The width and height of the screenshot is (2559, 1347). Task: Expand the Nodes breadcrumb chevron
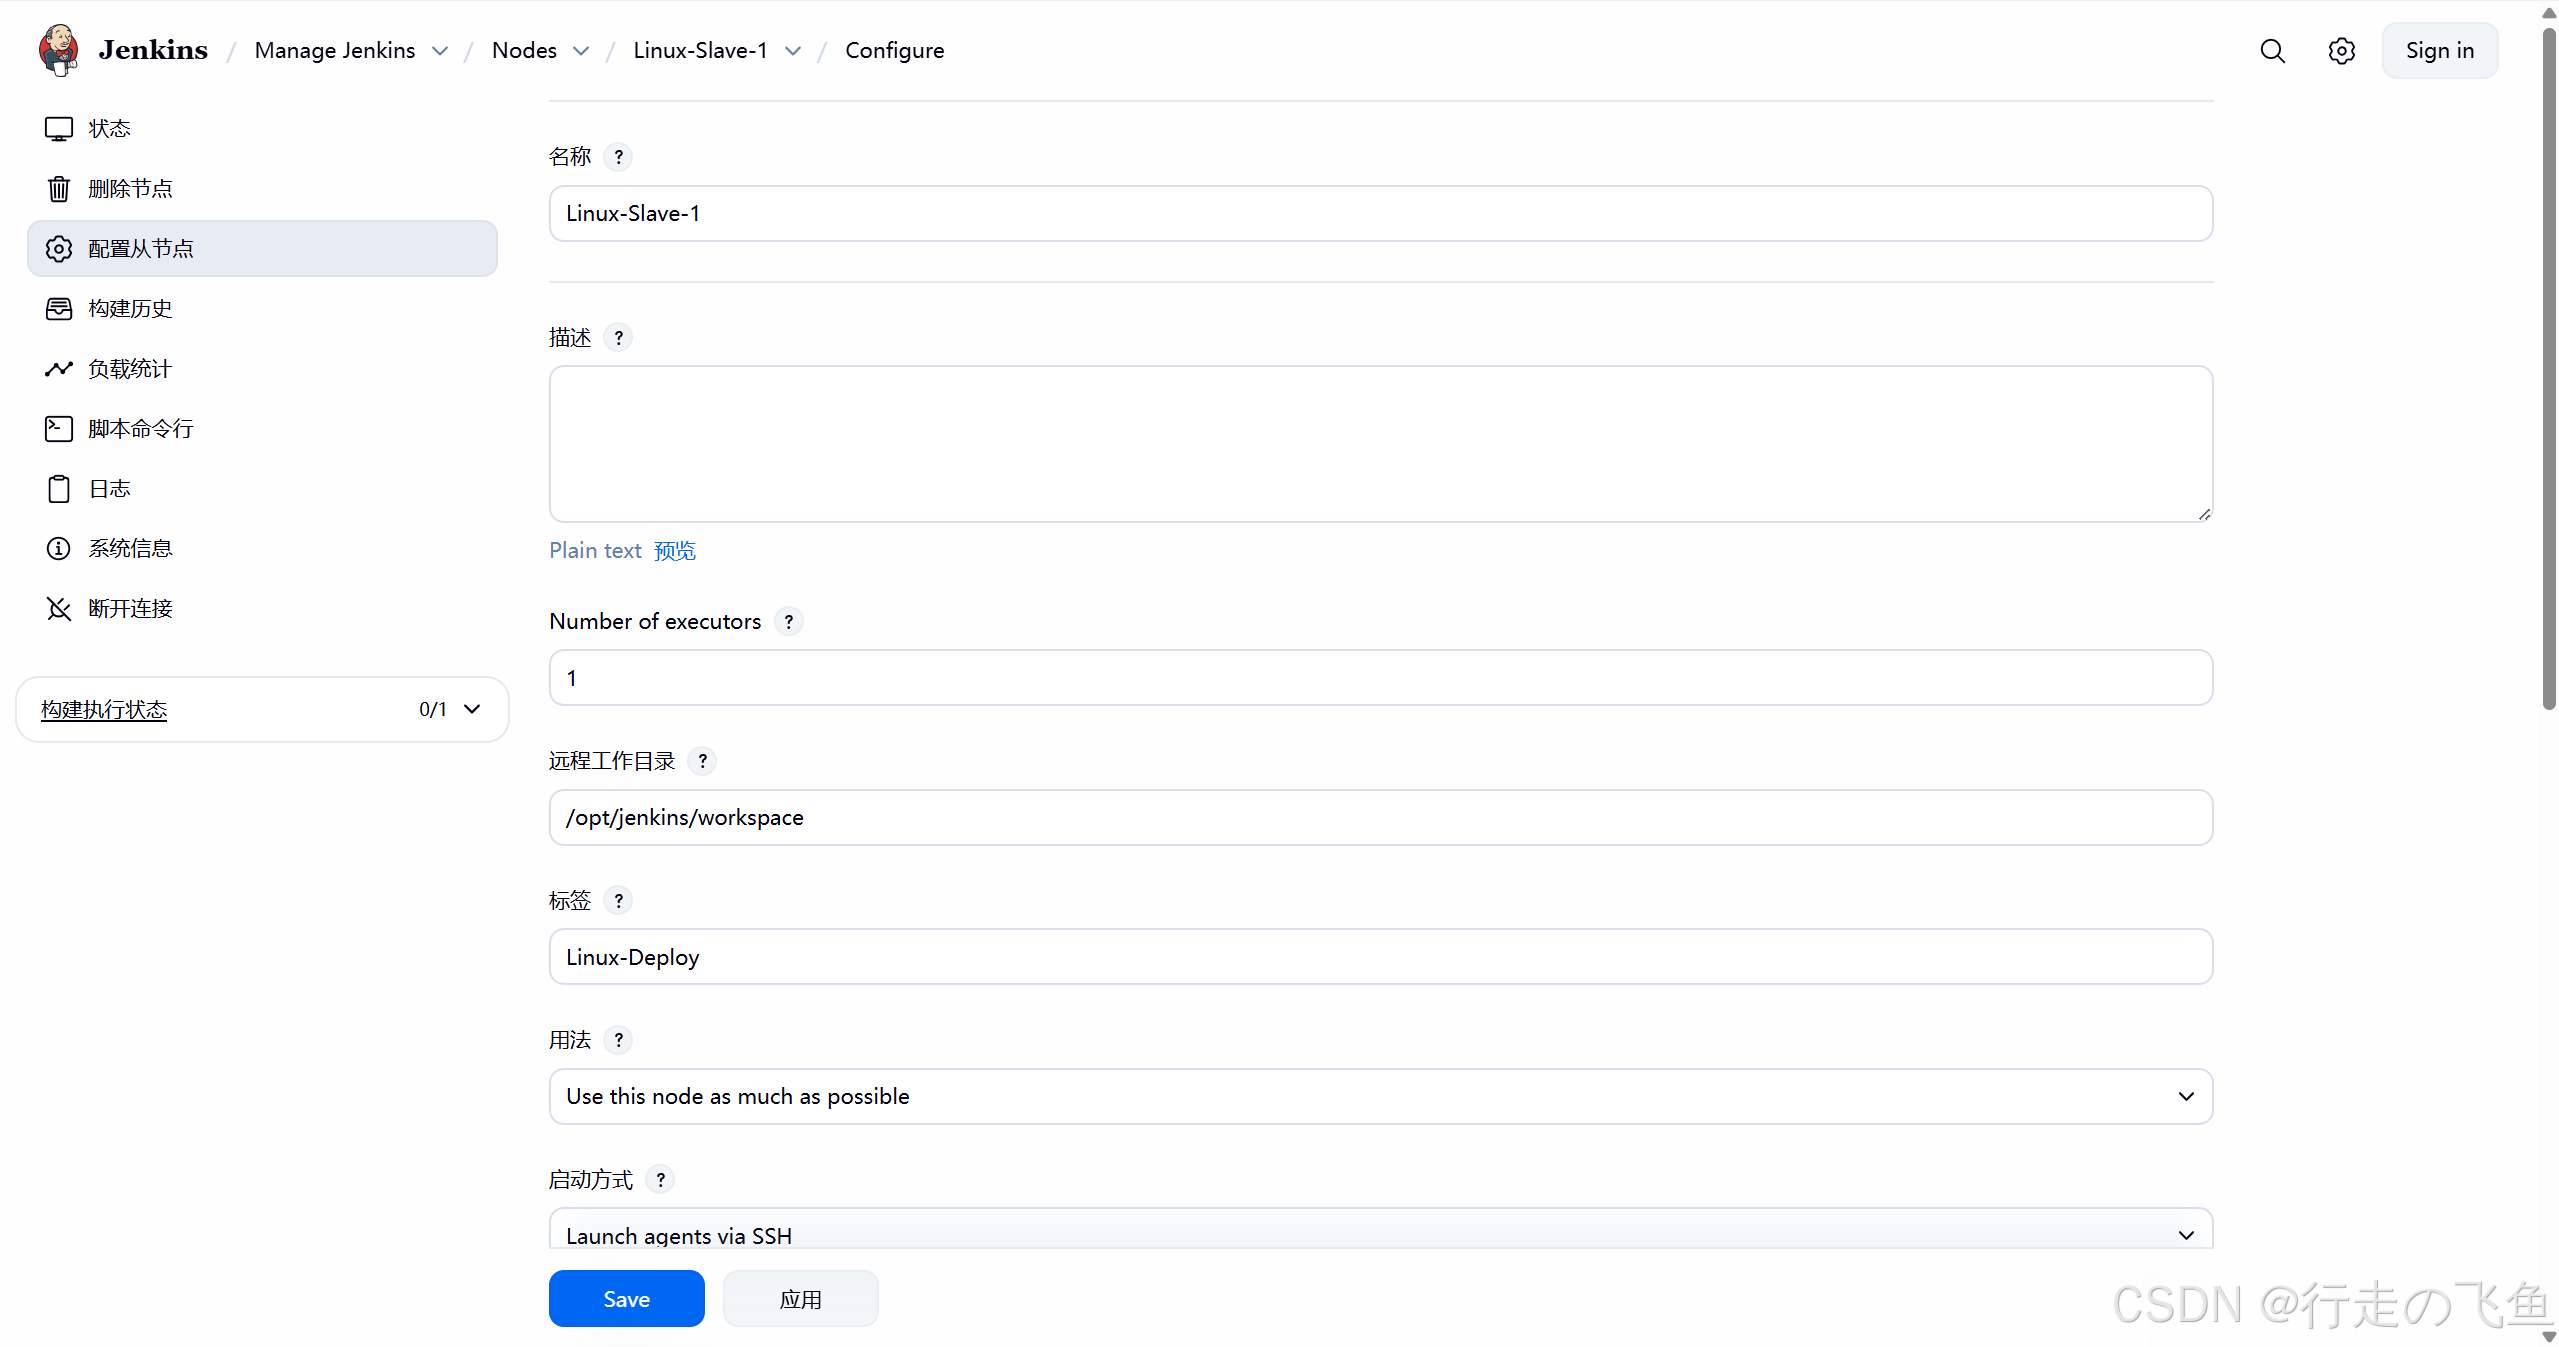(581, 51)
